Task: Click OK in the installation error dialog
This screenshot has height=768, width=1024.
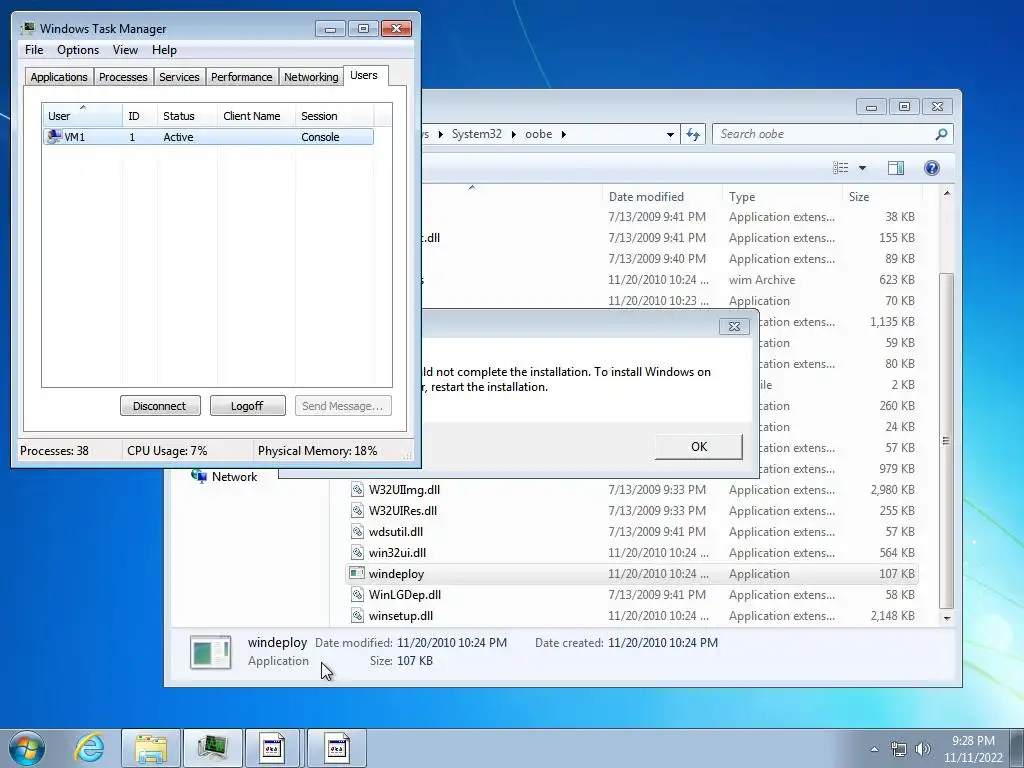Action: (698, 447)
